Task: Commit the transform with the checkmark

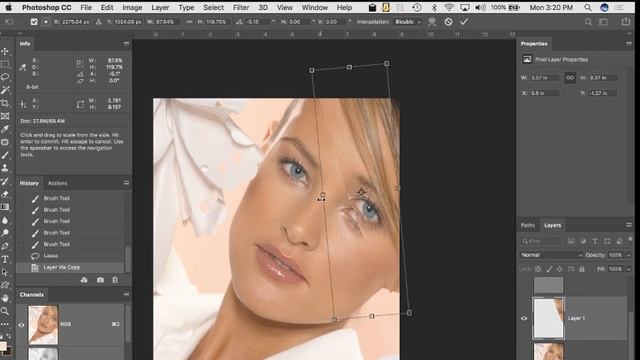Action: [x=464, y=22]
